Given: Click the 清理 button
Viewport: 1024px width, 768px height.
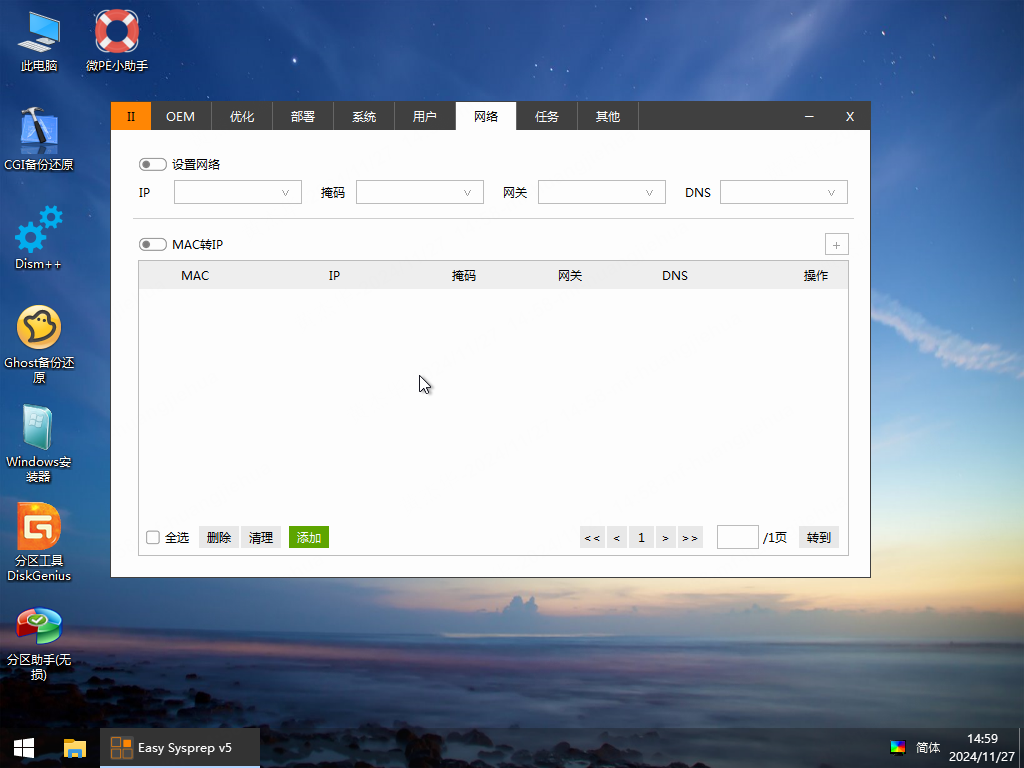Looking at the screenshot, I should click(x=261, y=537).
